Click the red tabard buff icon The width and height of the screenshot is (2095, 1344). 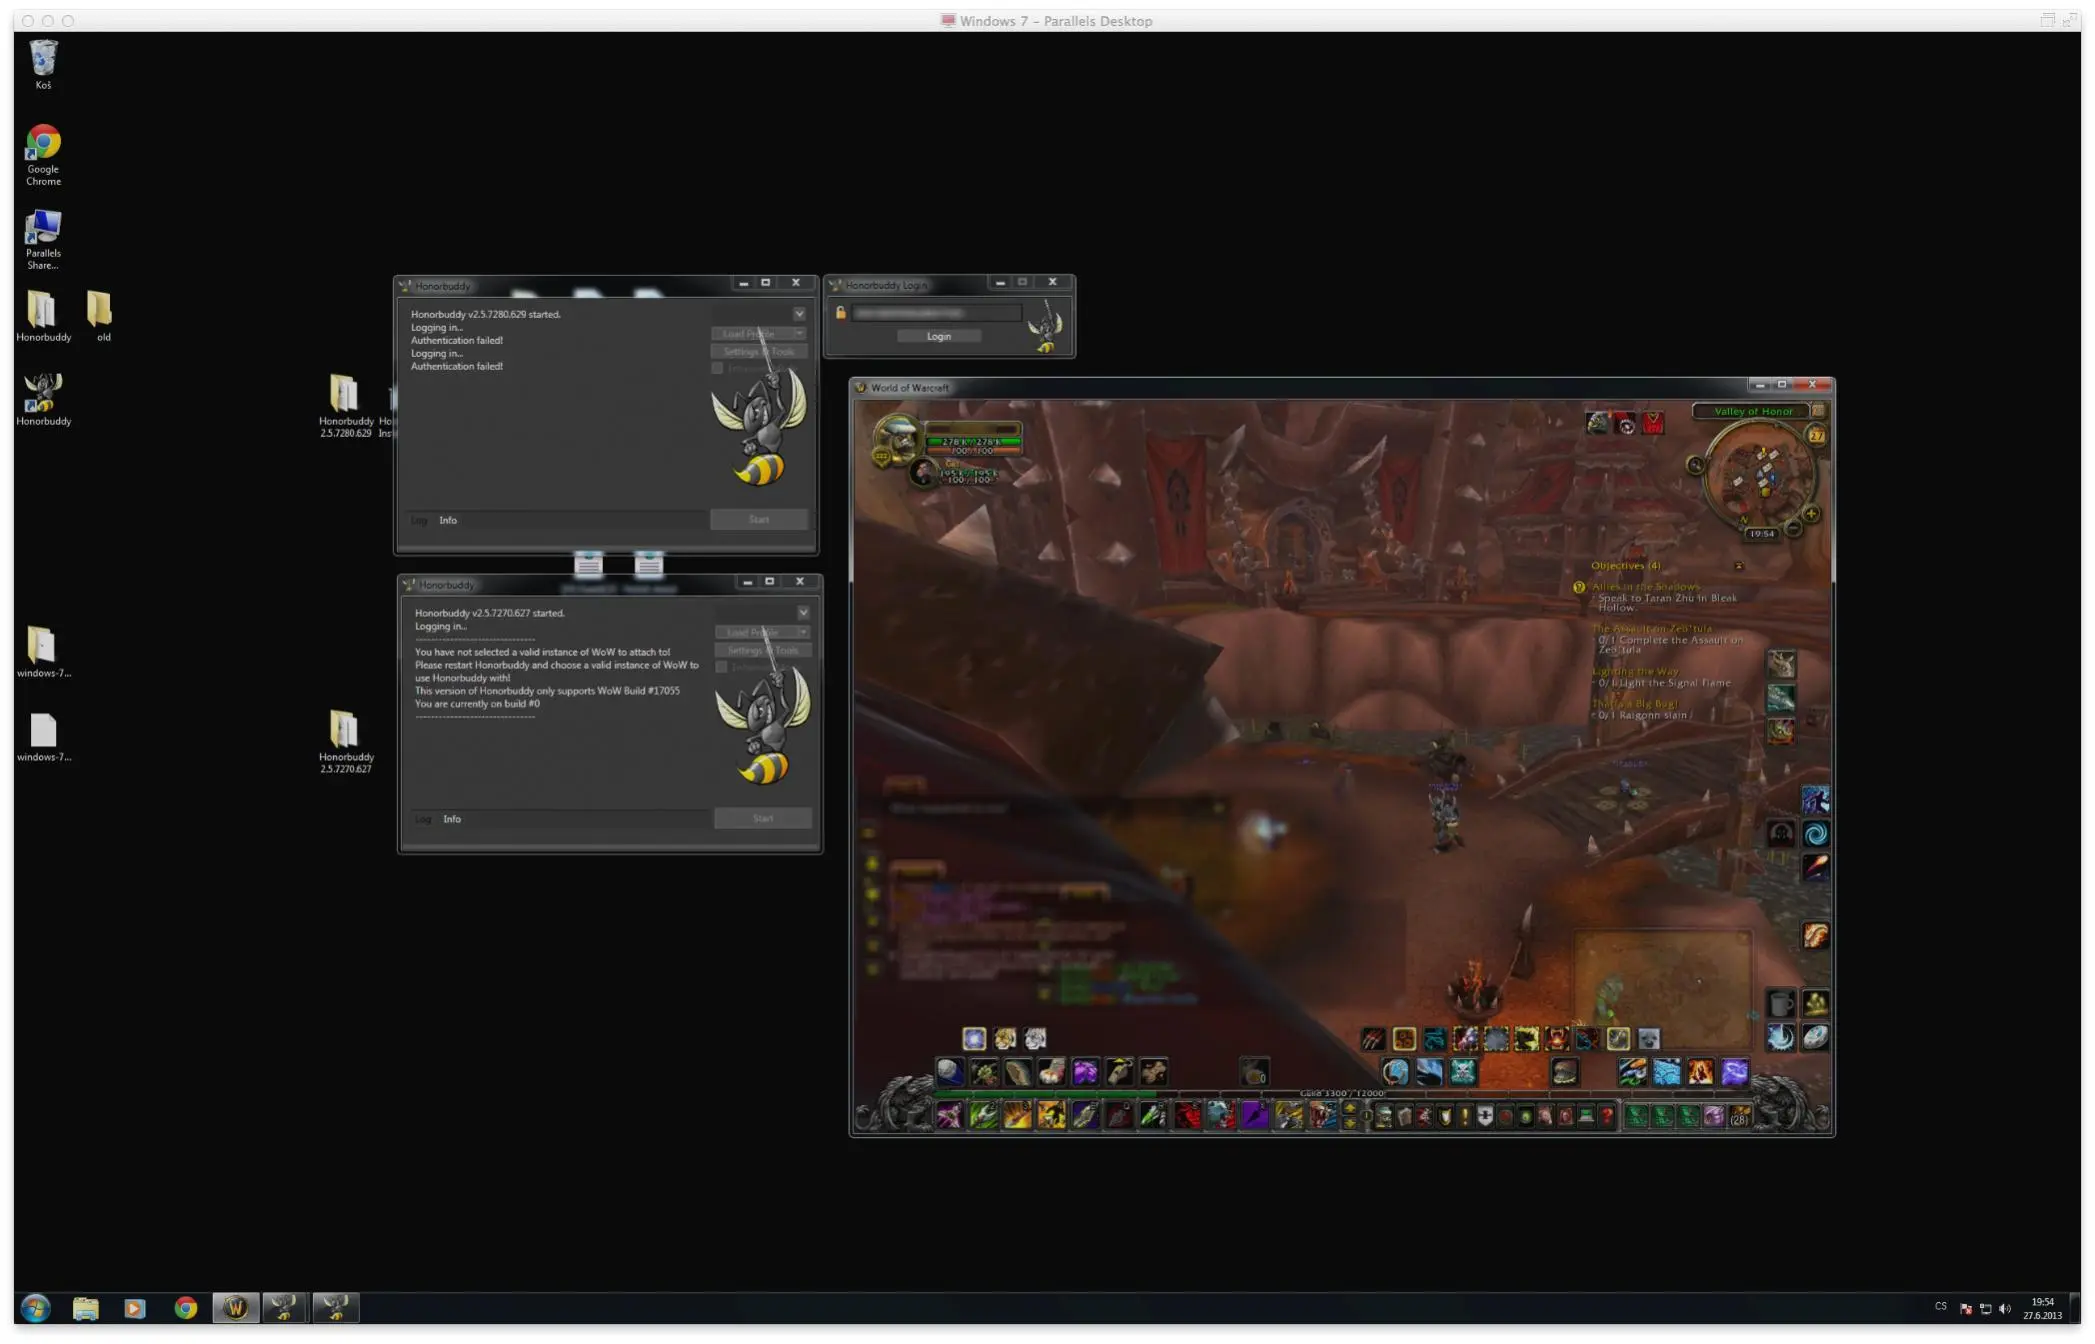pos(1653,424)
